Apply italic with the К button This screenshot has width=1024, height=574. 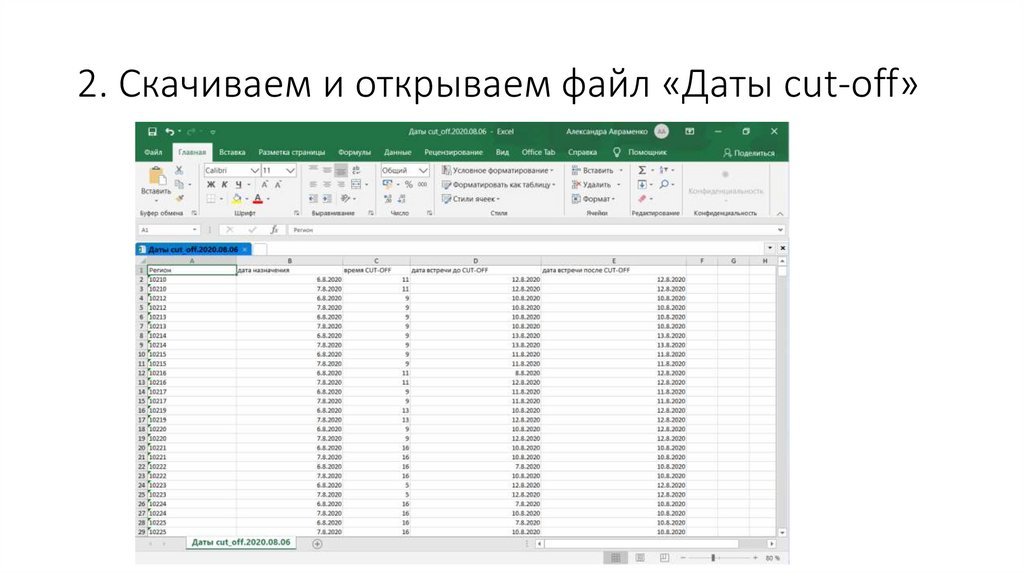(x=224, y=185)
